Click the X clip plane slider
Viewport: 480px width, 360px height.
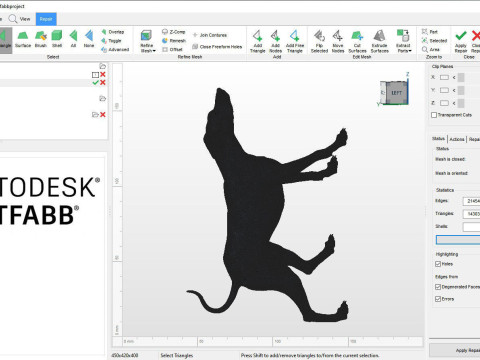(x=461, y=77)
